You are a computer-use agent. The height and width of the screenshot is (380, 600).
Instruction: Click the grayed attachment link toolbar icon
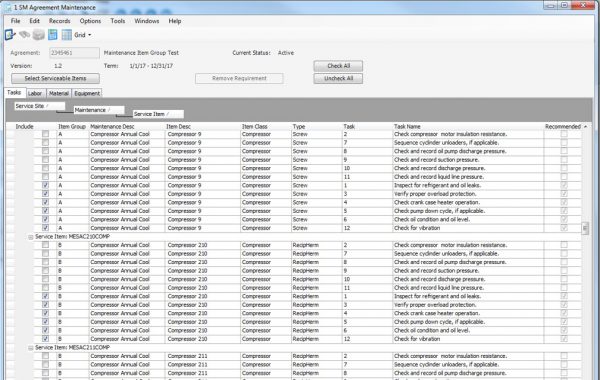pyautogui.click(x=24, y=35)
